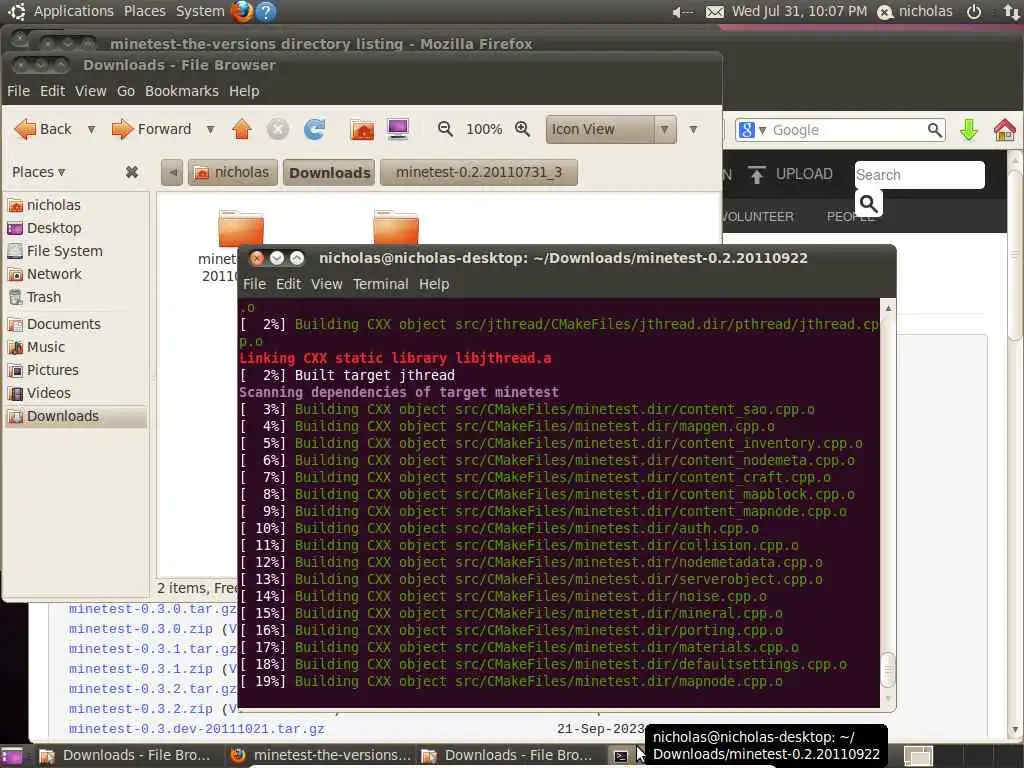Zoom out with the minus magnifier

(445, 129)
